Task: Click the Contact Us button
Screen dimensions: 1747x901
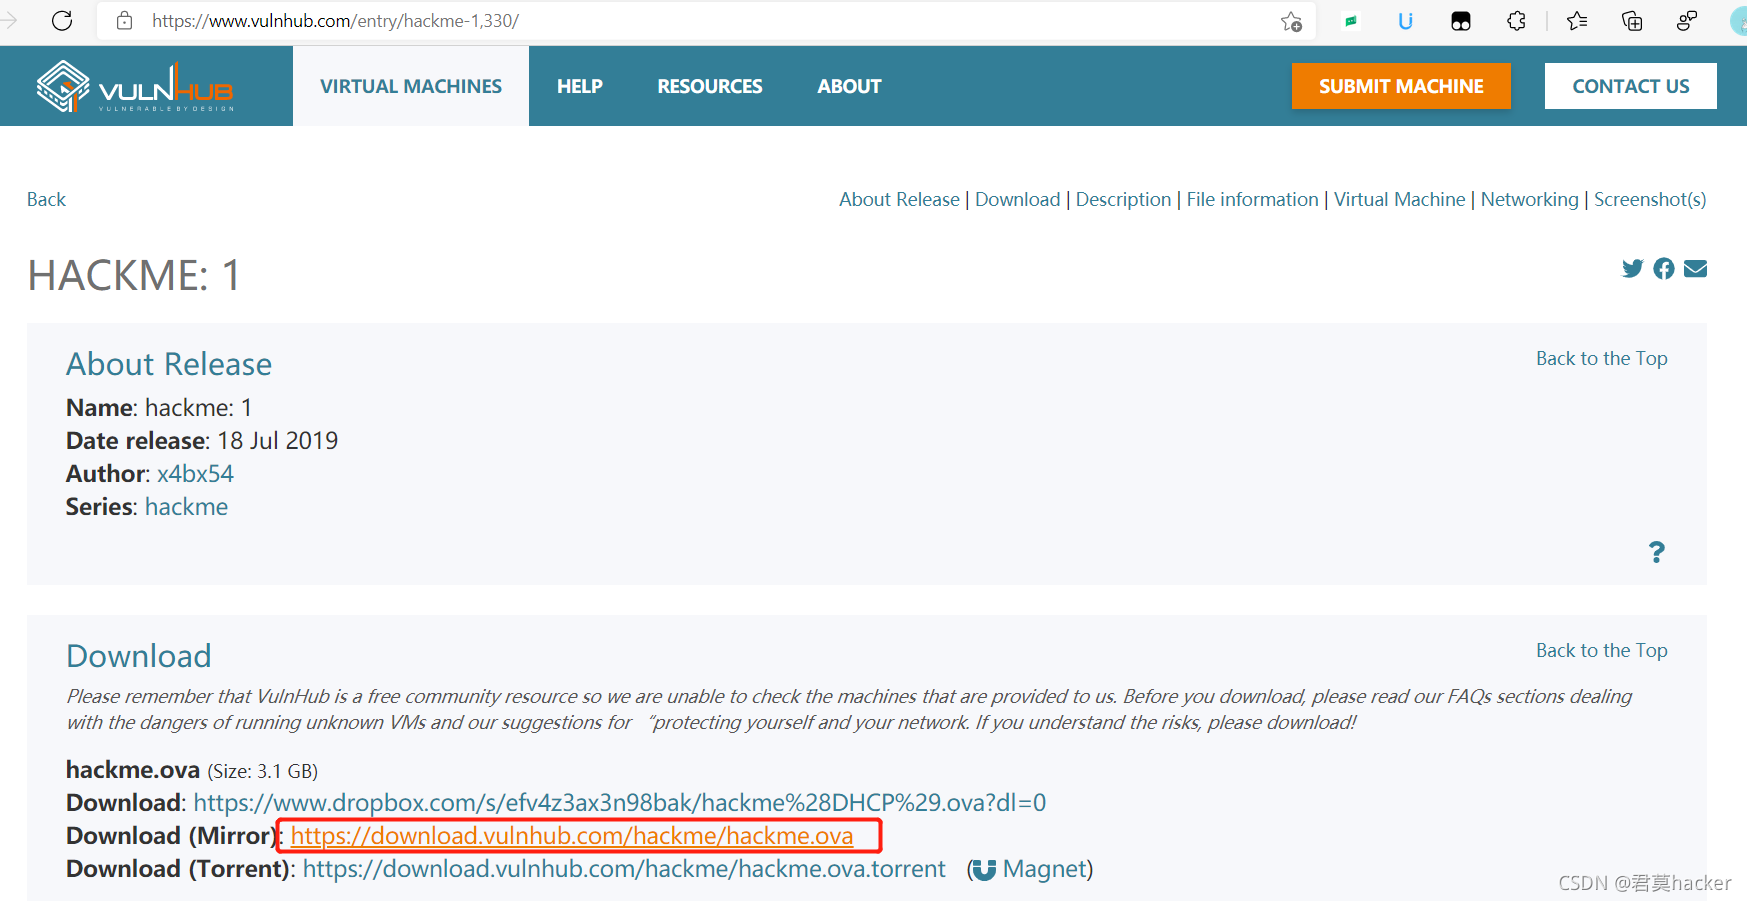Action: [x=1631, y=86]
